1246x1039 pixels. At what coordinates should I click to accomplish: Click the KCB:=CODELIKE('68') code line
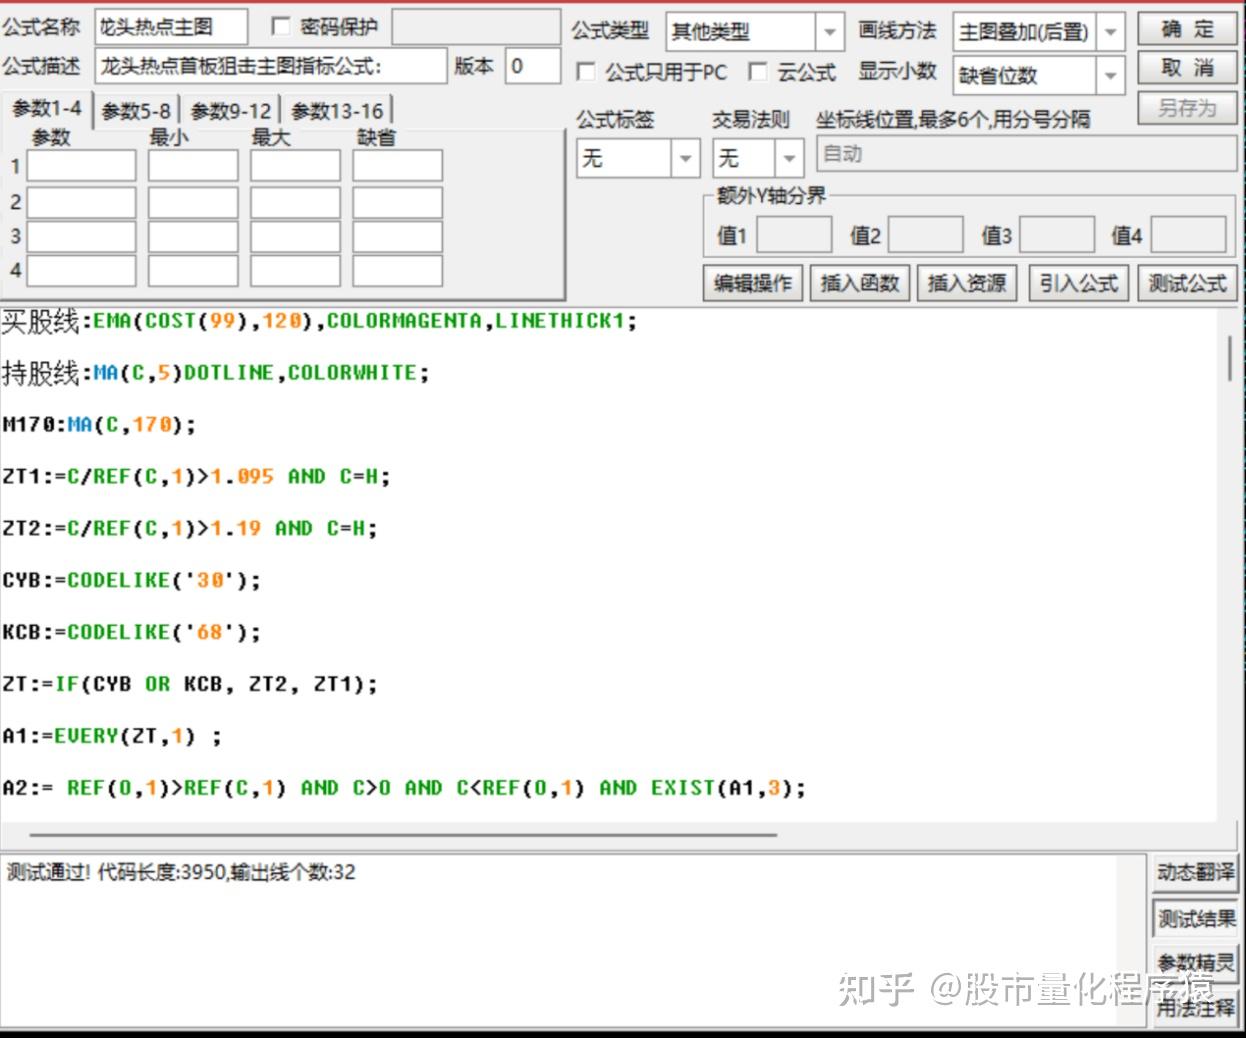(x=131, y=633)
